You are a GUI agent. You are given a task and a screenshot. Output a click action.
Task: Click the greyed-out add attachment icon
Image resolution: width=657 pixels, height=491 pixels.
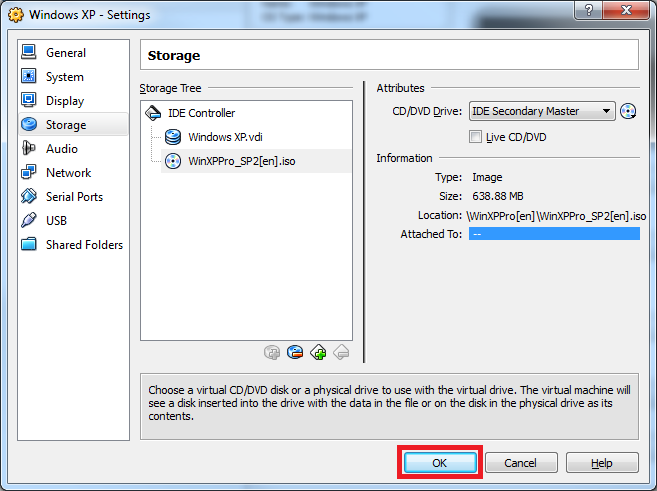tap(272, 352)
